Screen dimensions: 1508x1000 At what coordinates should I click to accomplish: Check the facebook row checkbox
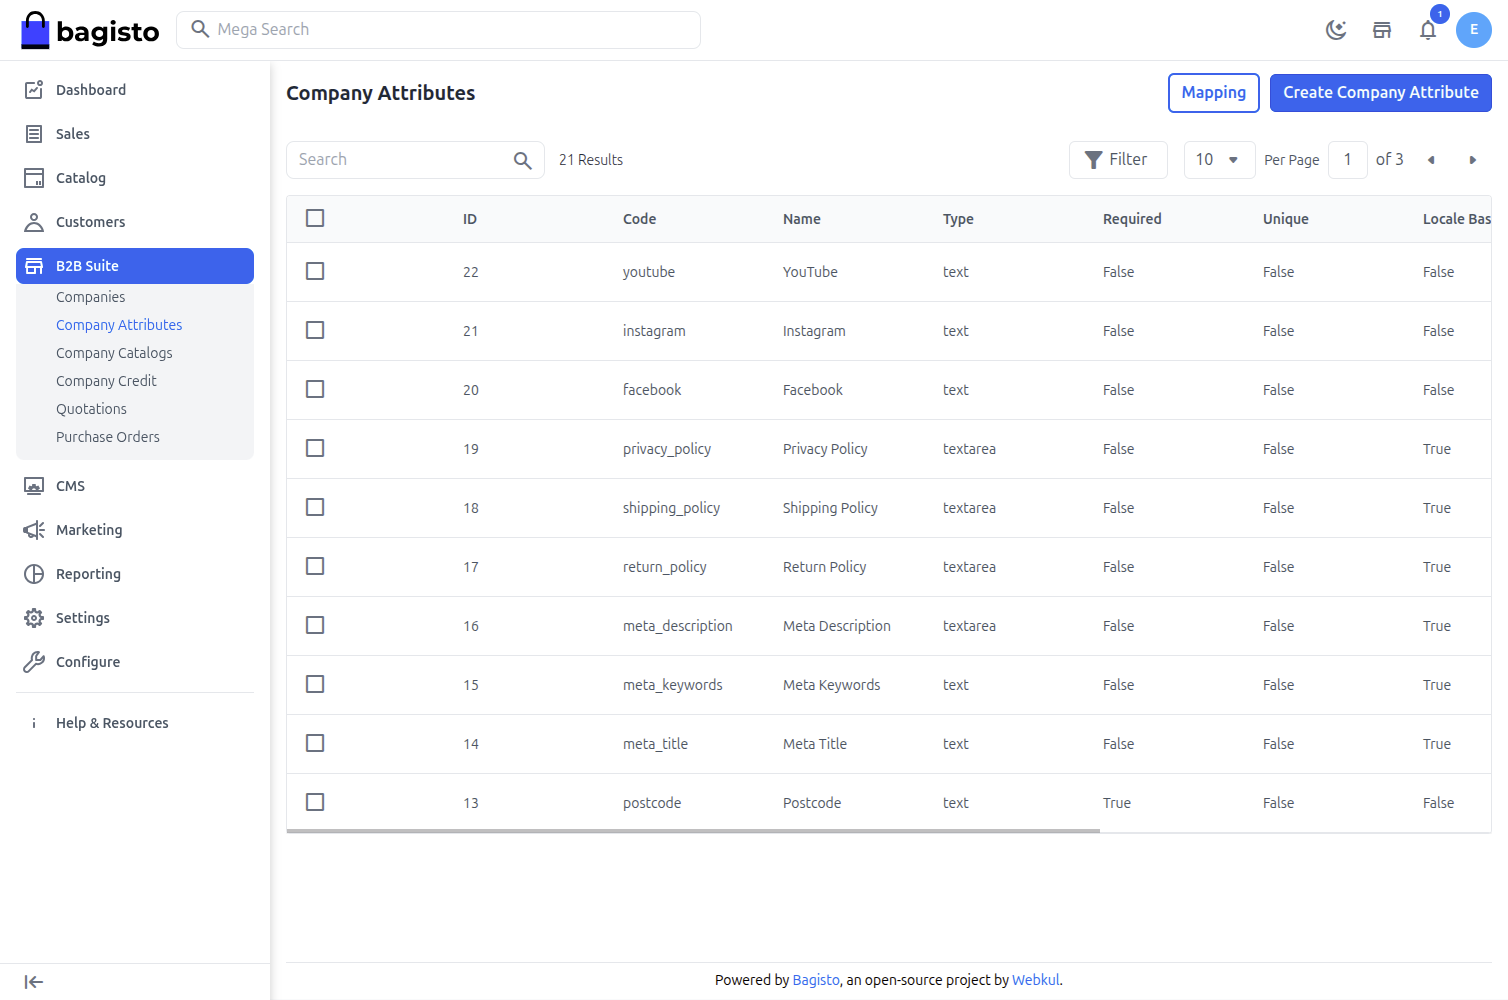pos(315,389)
